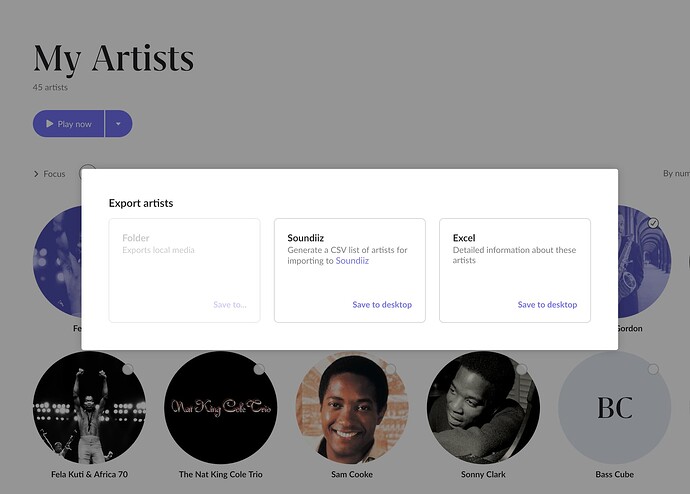Open the sort-by dropdown at right
The image size is (690, 494).
pos(674,174)
